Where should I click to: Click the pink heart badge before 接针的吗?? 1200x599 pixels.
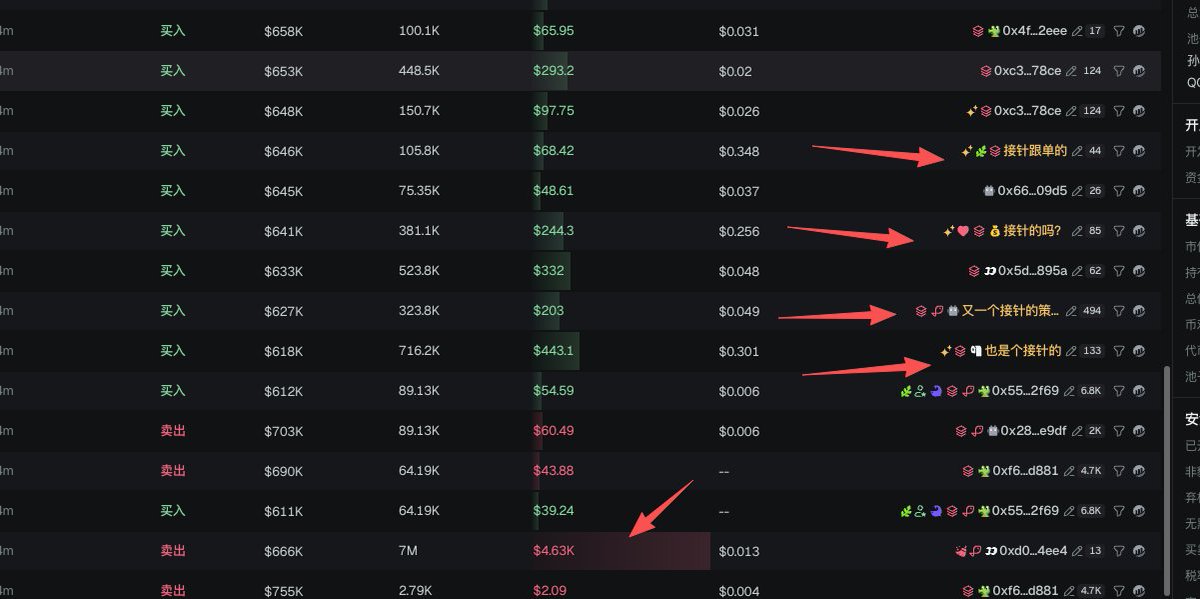964,231
